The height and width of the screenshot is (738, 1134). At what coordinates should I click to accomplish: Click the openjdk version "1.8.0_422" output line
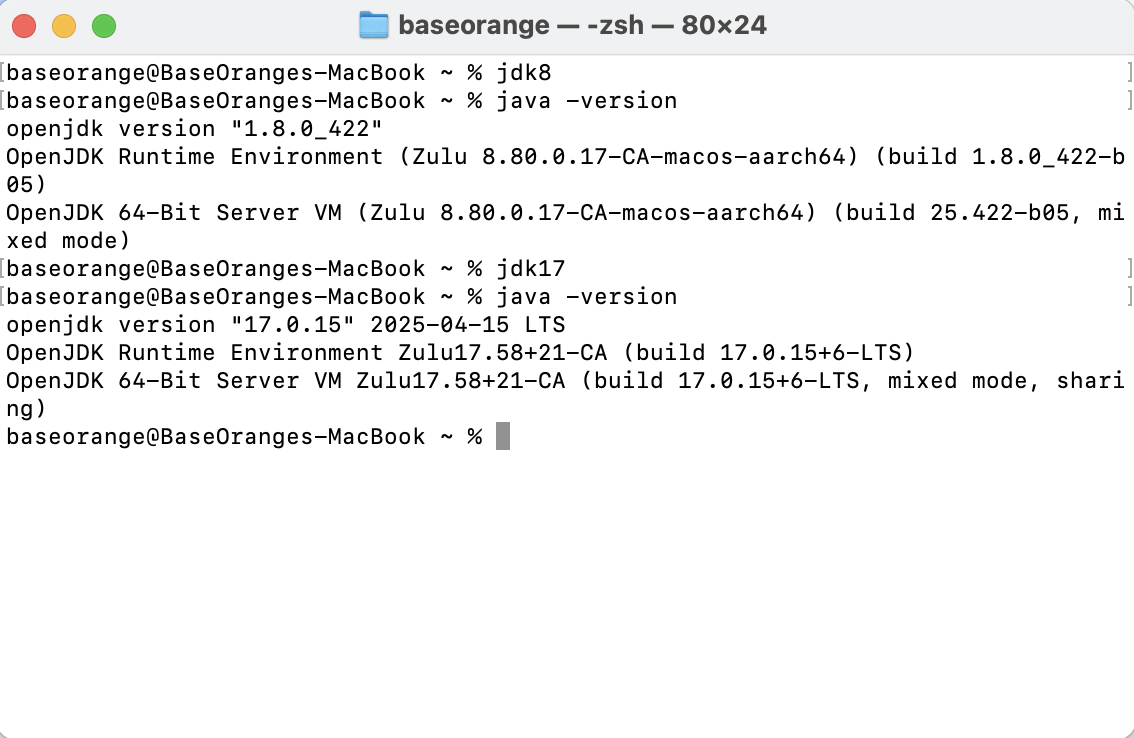click(195, 129)
